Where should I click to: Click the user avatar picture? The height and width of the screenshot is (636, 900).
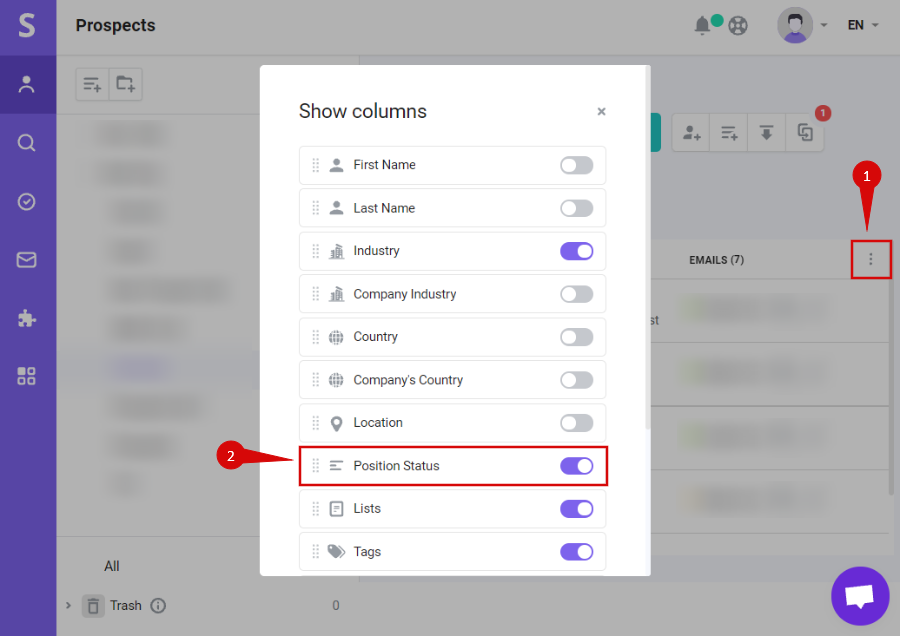795,25
